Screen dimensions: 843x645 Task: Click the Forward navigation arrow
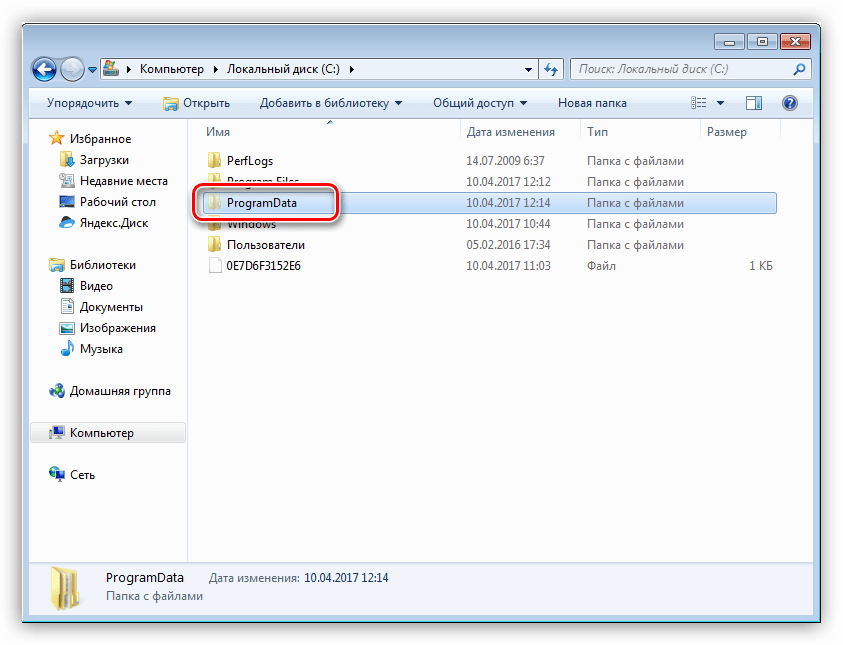tap(72, 69)
